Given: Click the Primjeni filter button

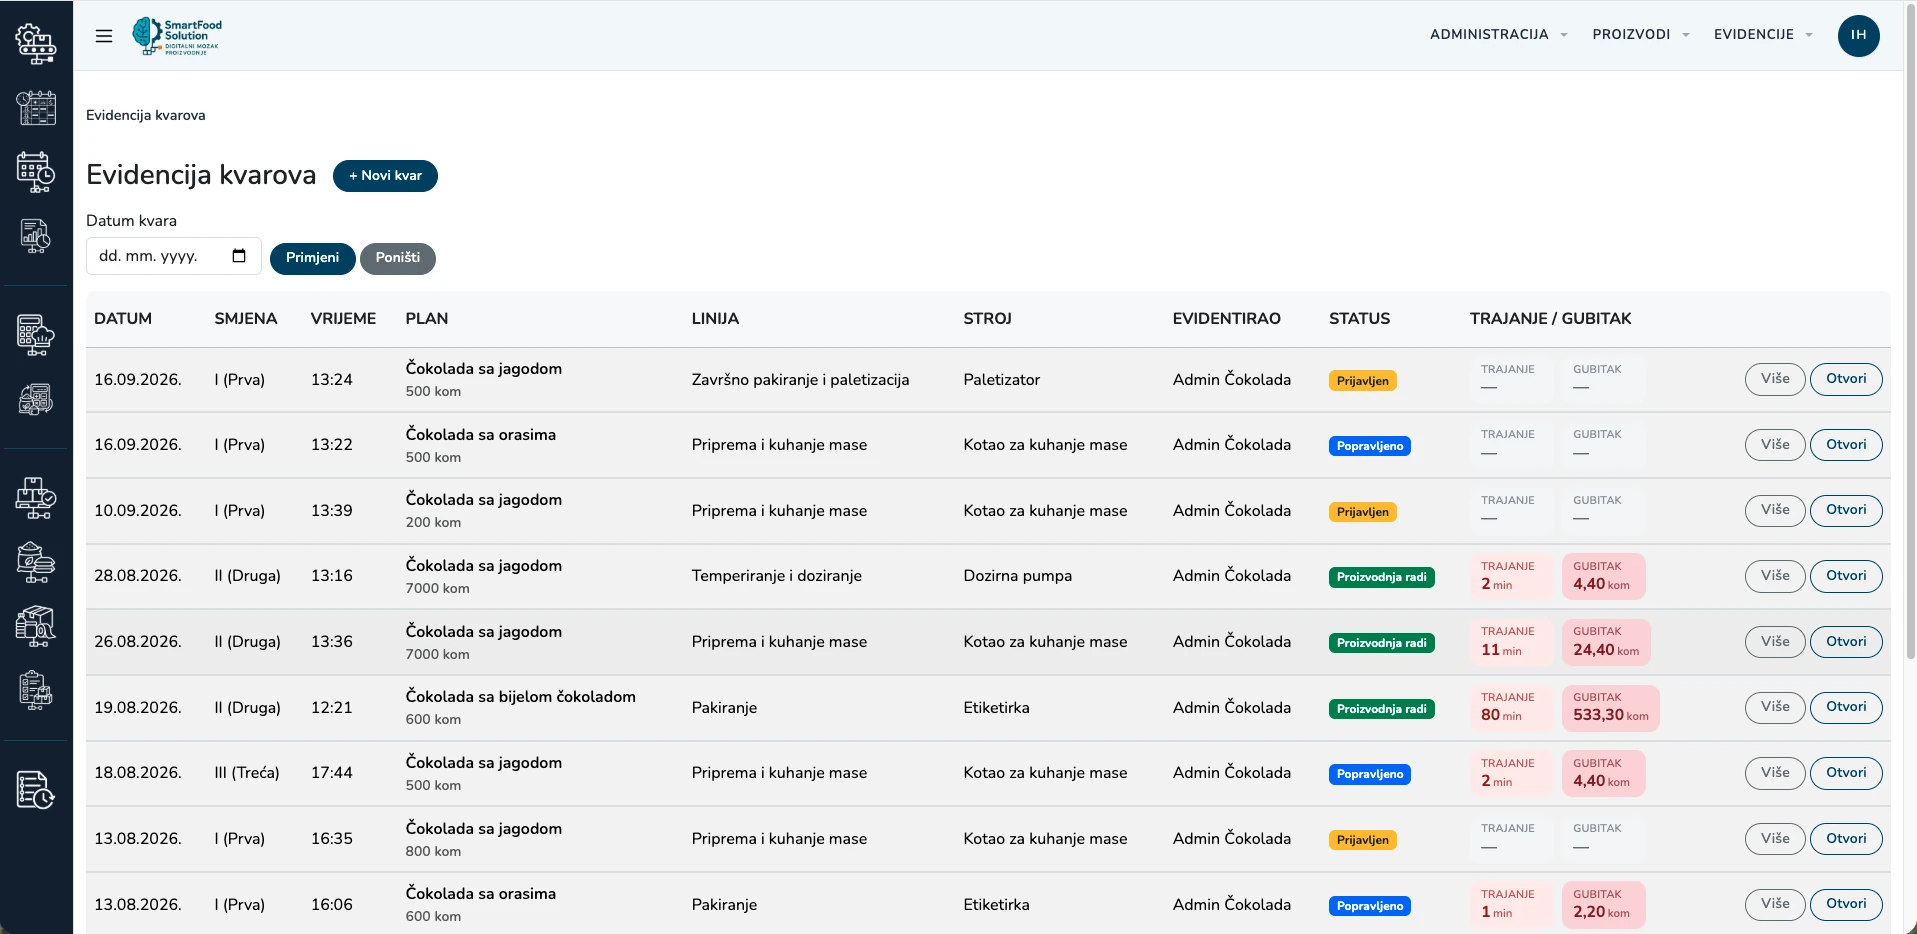Looking at the screenshot, I should pos(312,258).
